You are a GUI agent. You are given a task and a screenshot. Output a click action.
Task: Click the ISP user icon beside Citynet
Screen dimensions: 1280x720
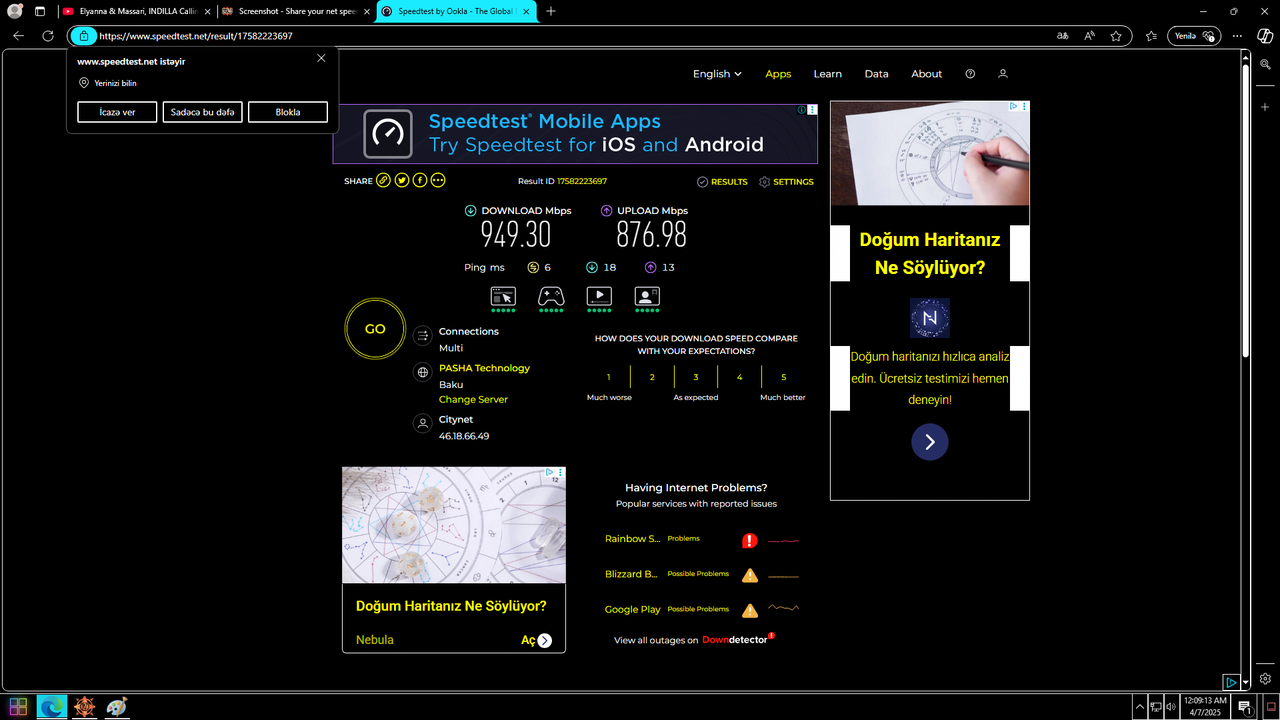pos(422,424)
